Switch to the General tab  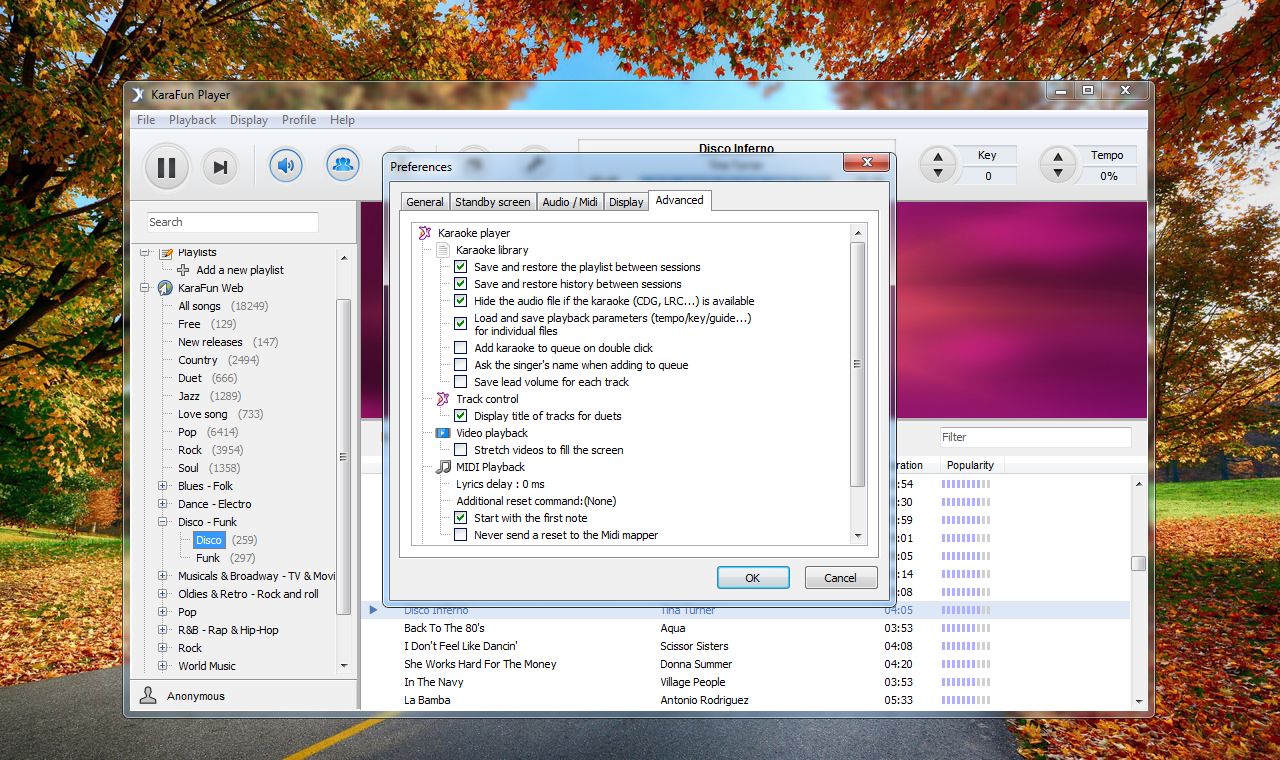[424, 202]
